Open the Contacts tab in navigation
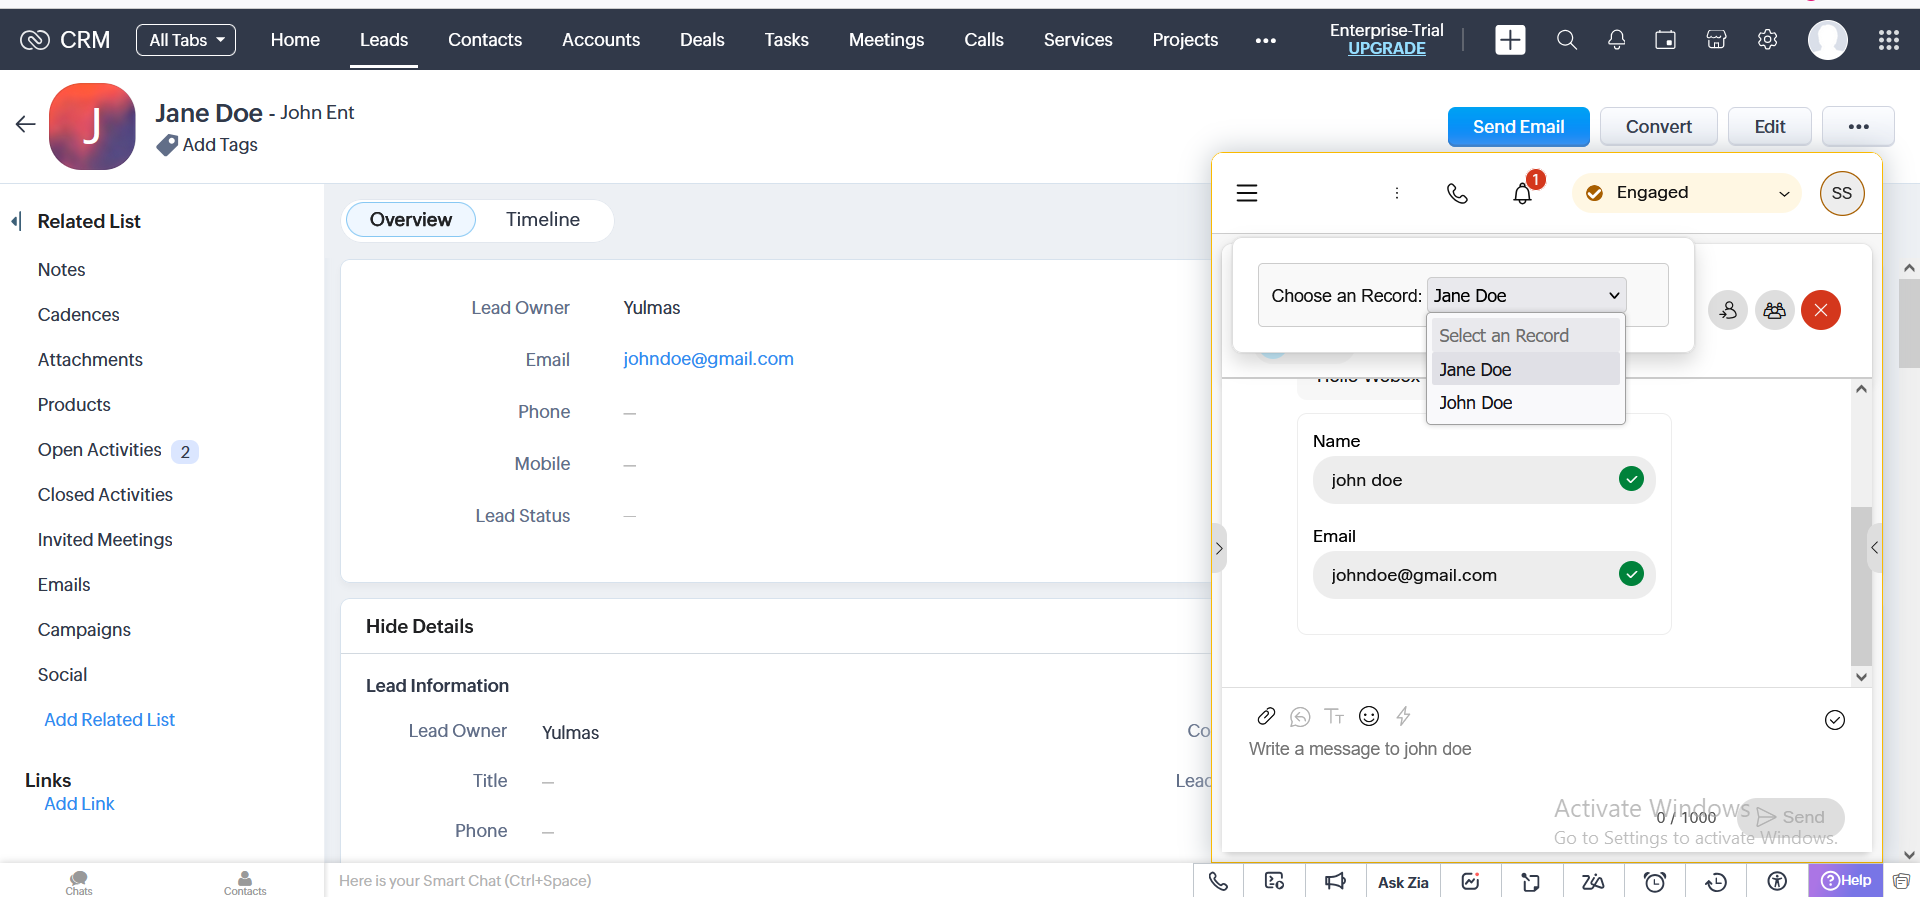Viewport: 1920px width, 897px height. tap(485, 40)
